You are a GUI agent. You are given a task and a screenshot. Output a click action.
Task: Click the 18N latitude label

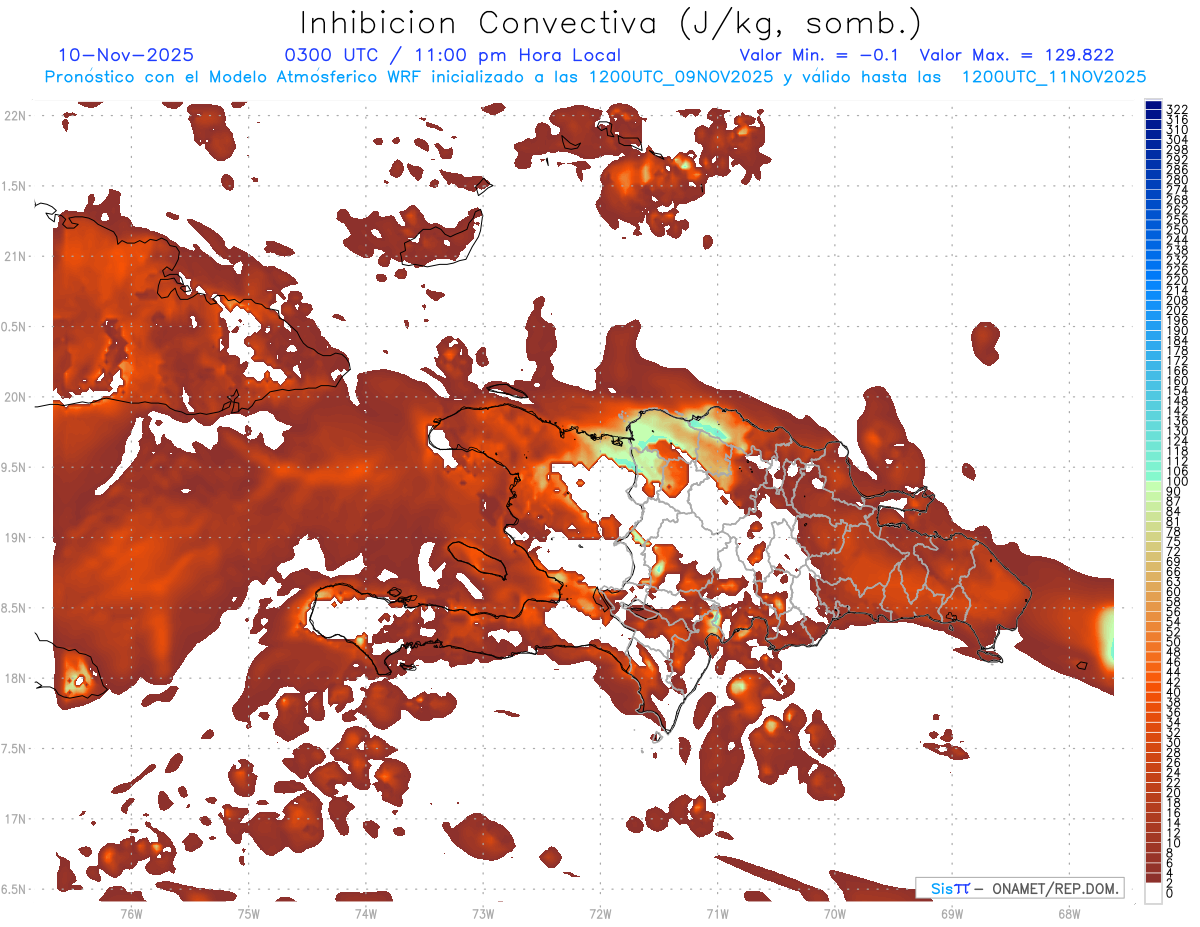coord(16,678)
